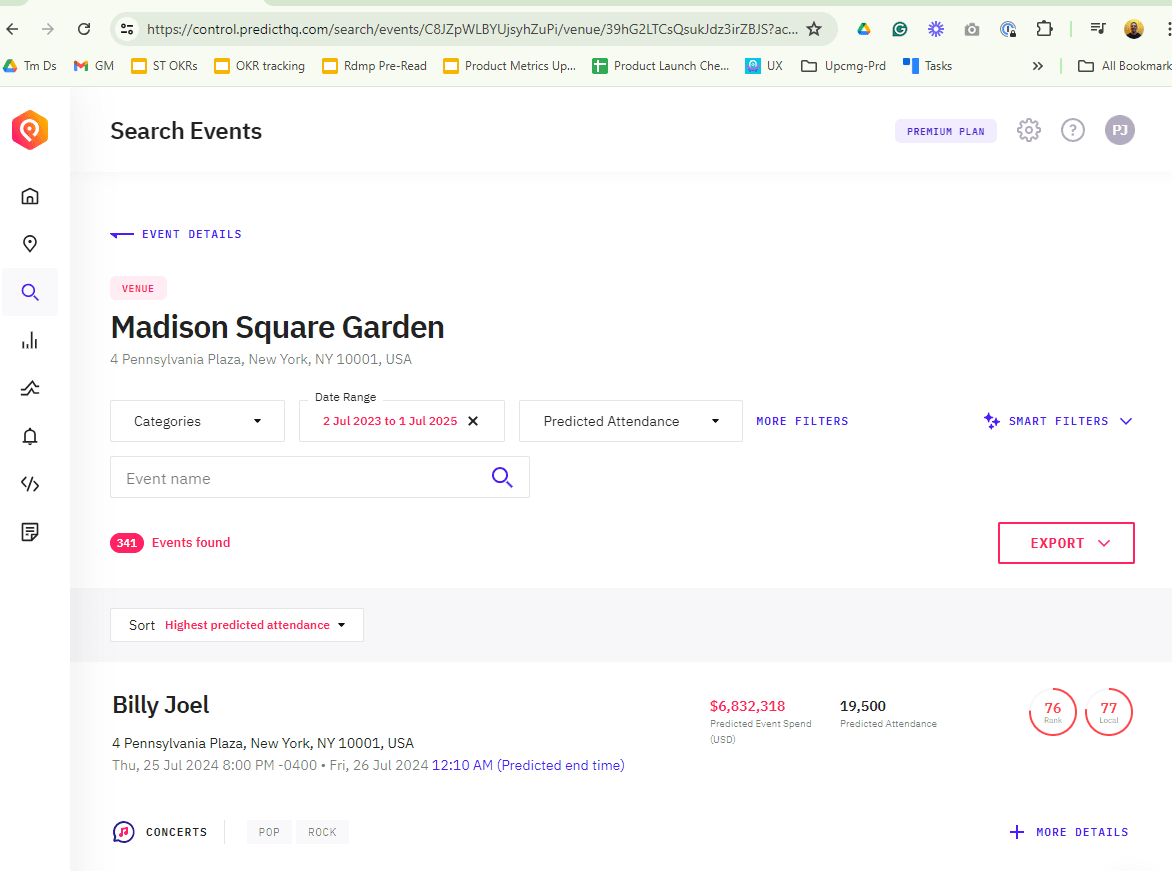Click the EXPORT button

[x=1066, y=543]
